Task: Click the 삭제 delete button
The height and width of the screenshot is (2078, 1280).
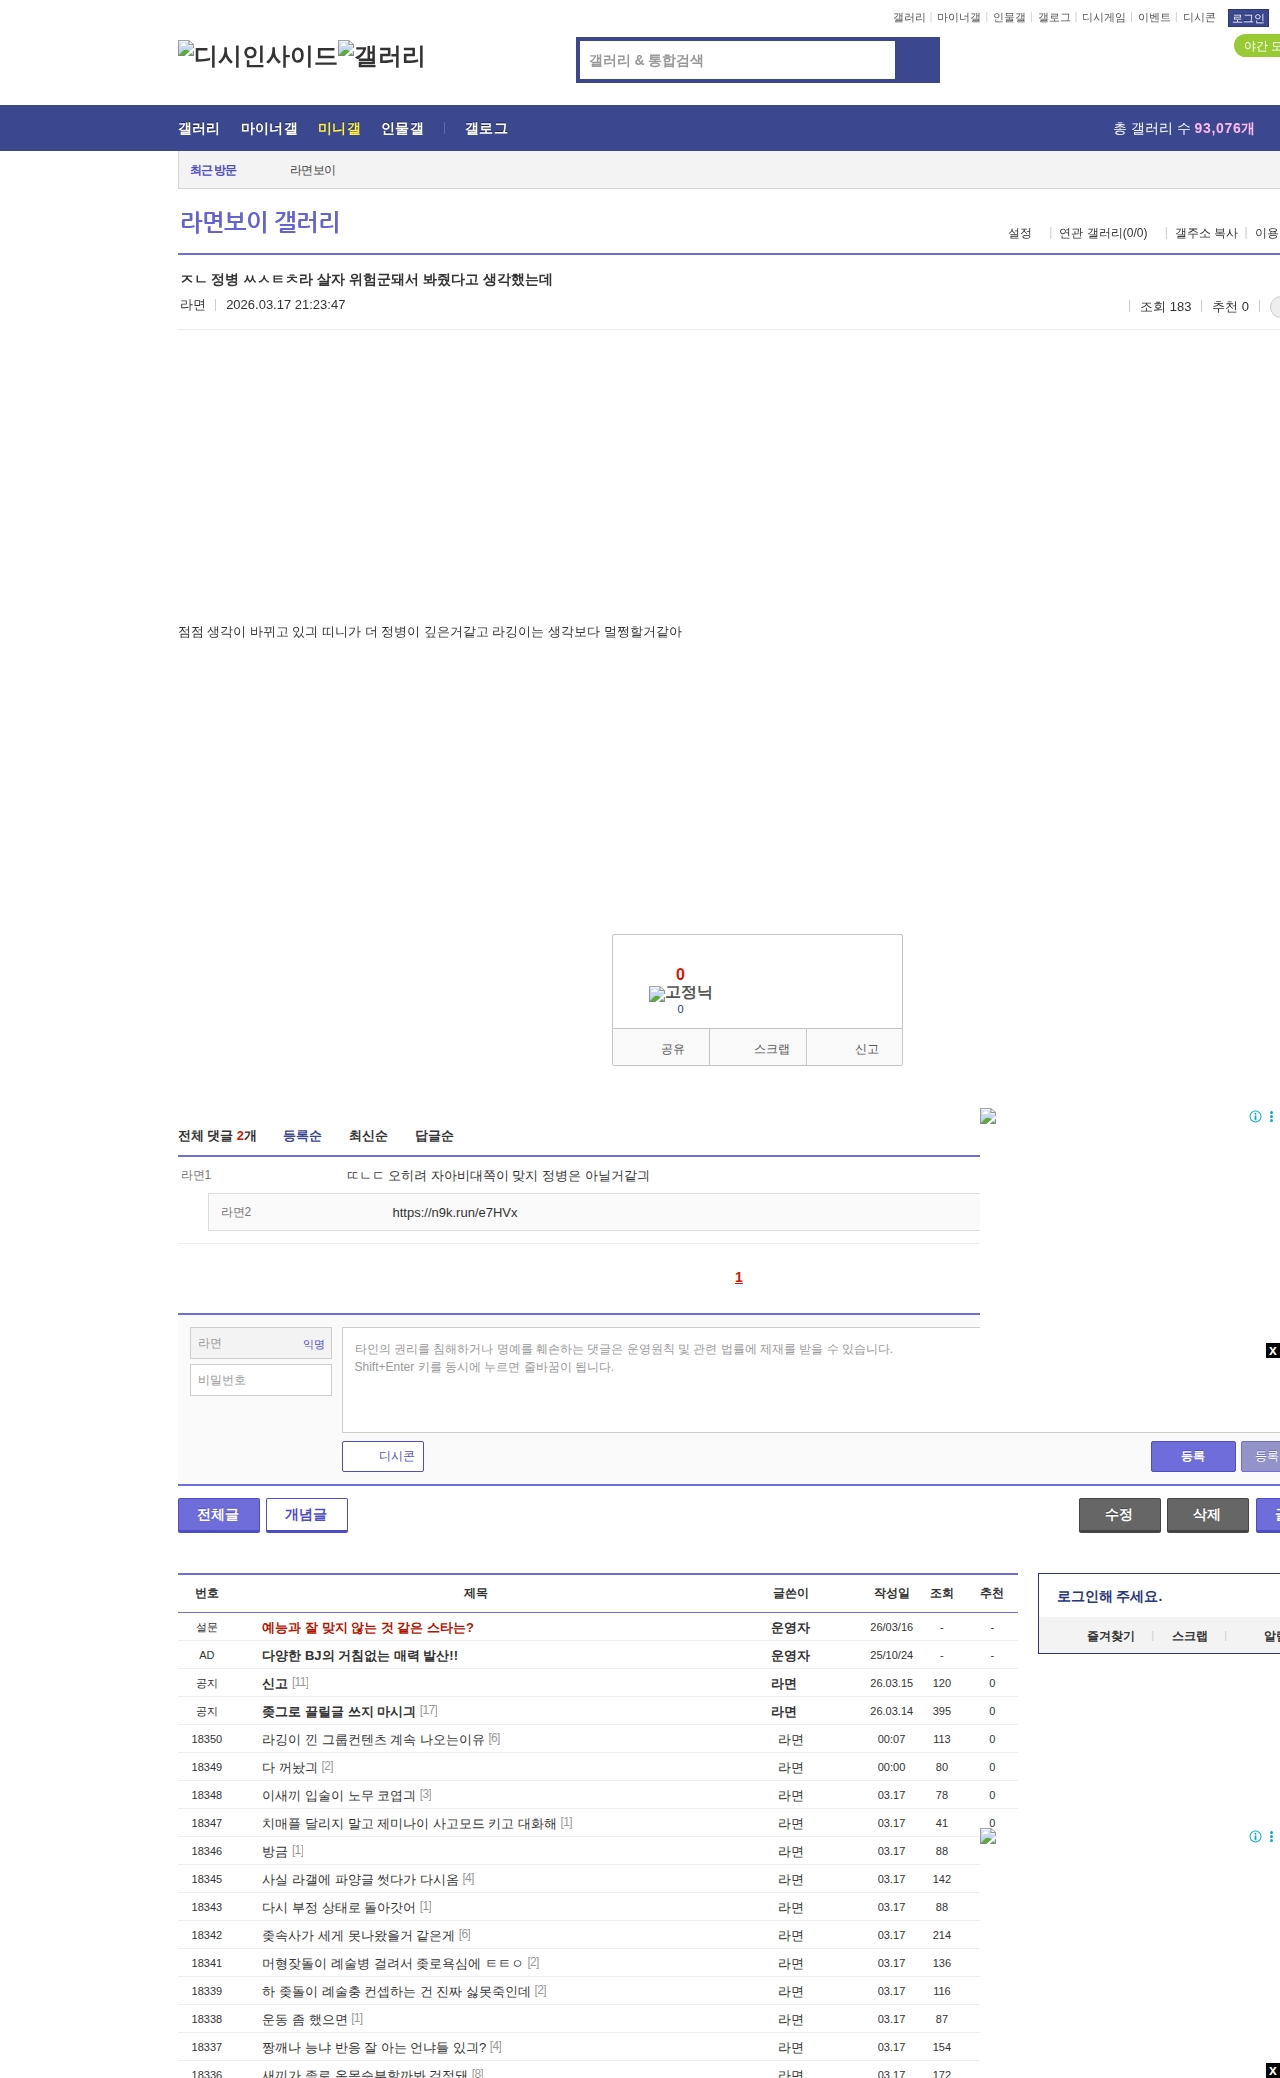Action: [1208, 1514]
